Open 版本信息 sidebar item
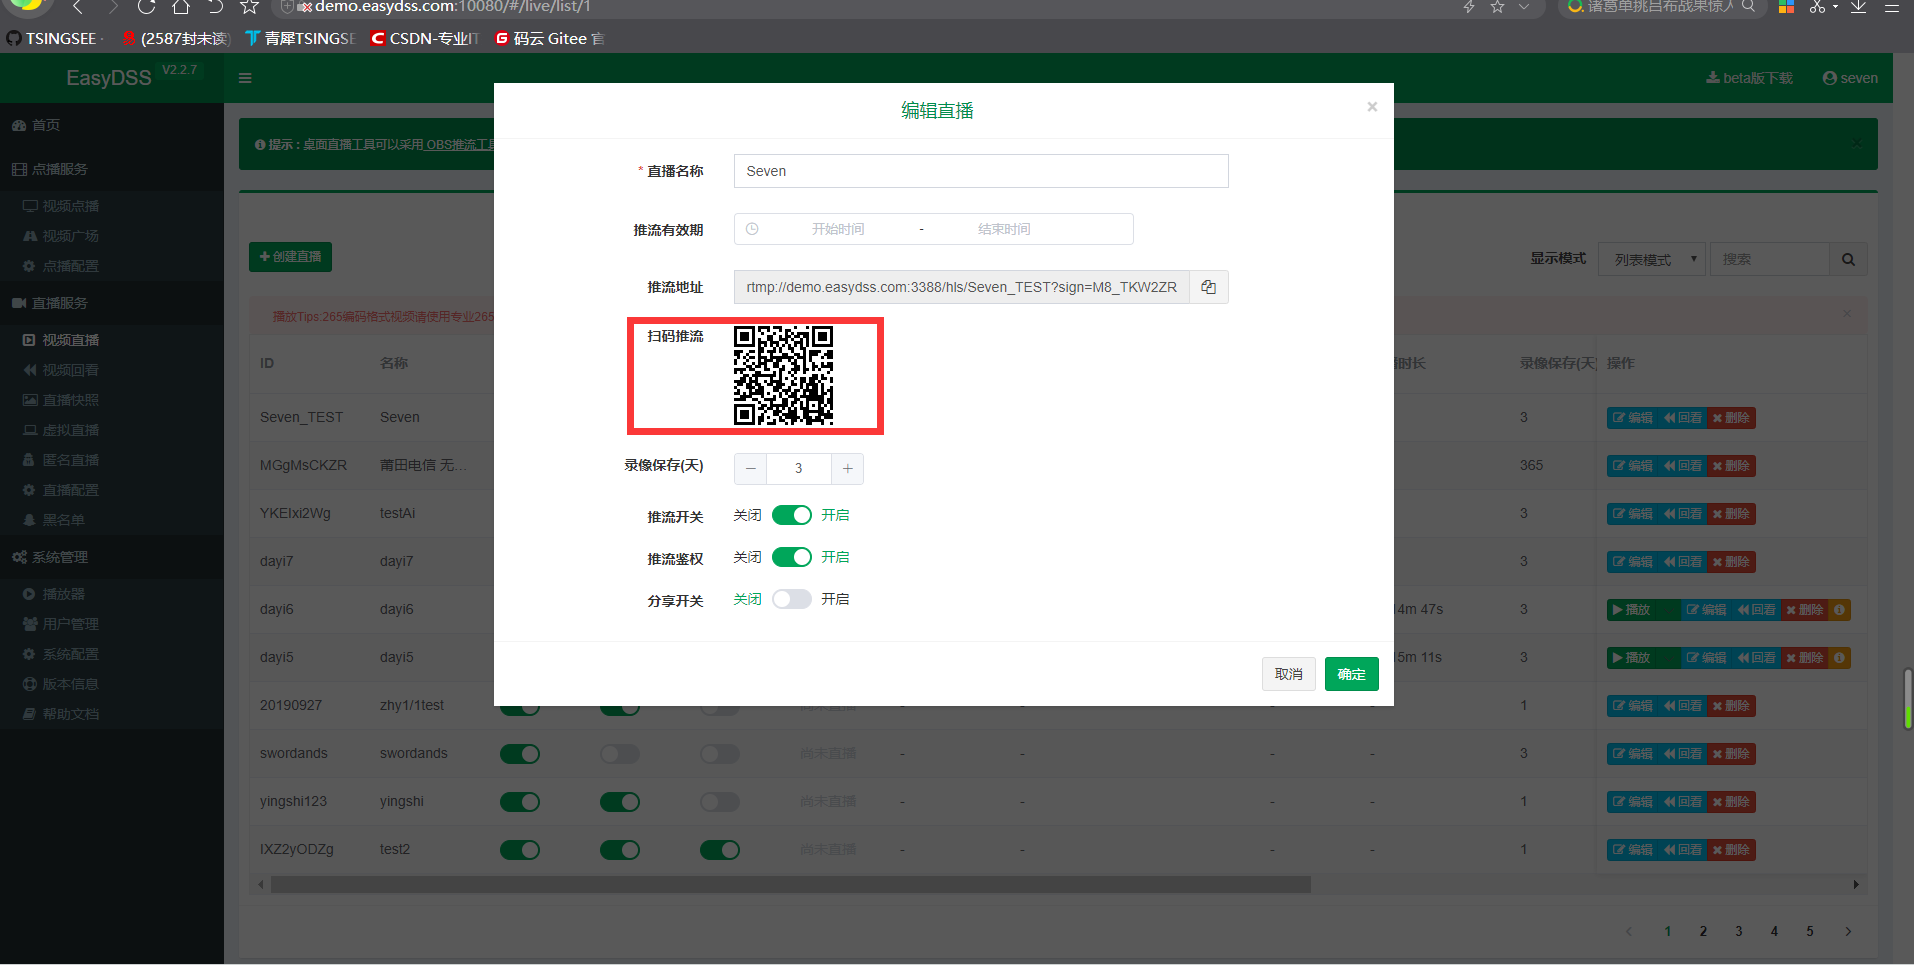Image resolution: width=1914 pixels, height=965 pixels. pyautogui.click(x=61, y=684)
